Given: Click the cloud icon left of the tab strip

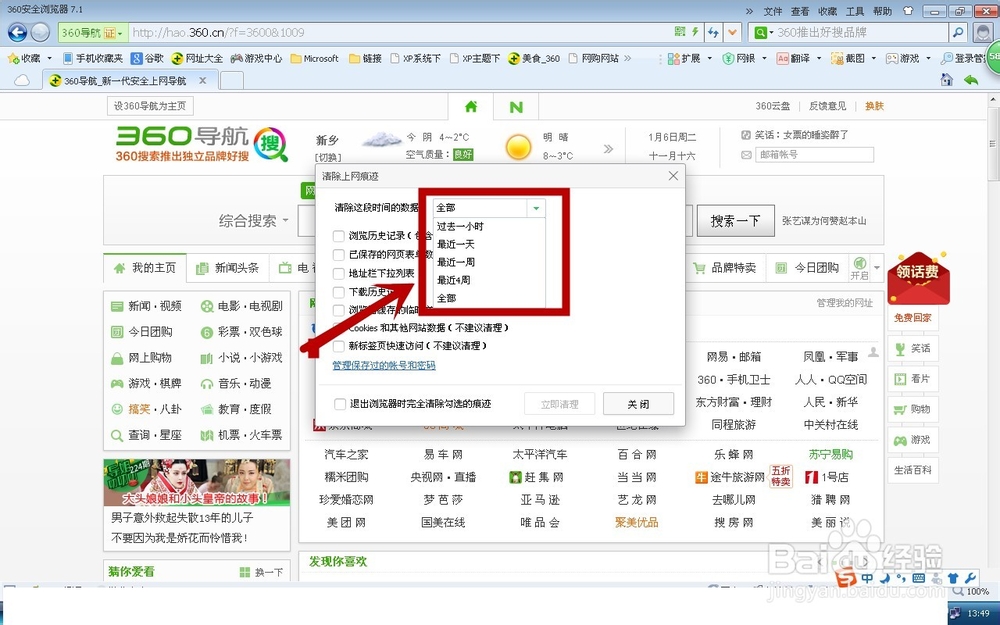Looking at the screenshot, I should coord(22,80).
